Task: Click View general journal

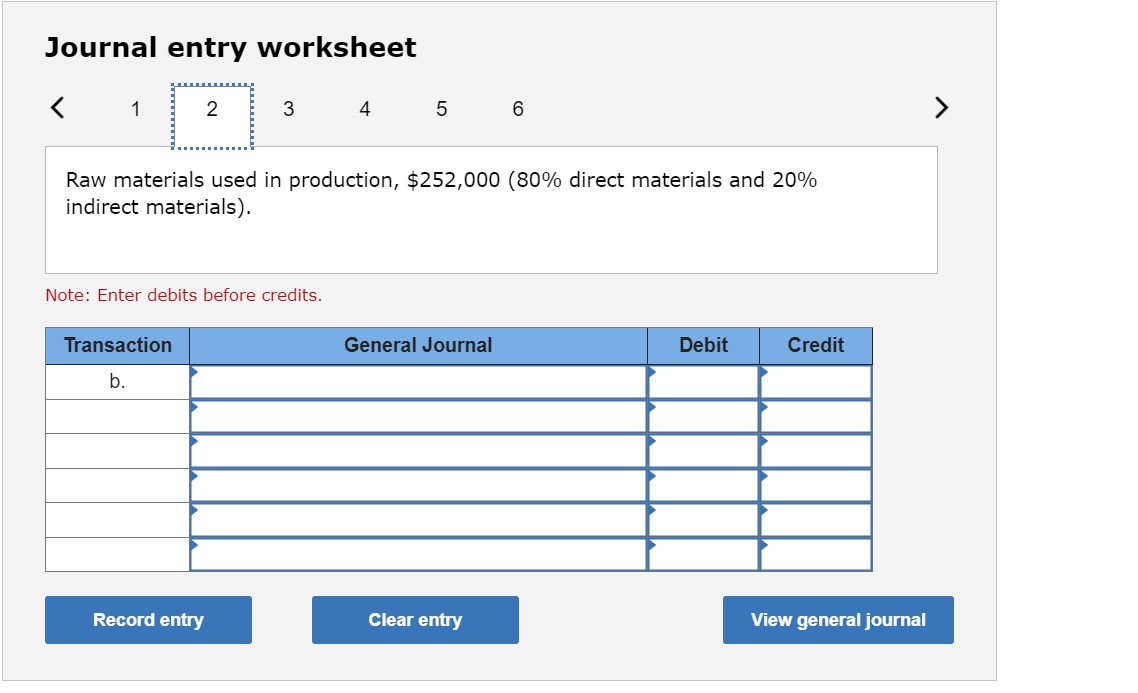Action: tap(838, 619)
